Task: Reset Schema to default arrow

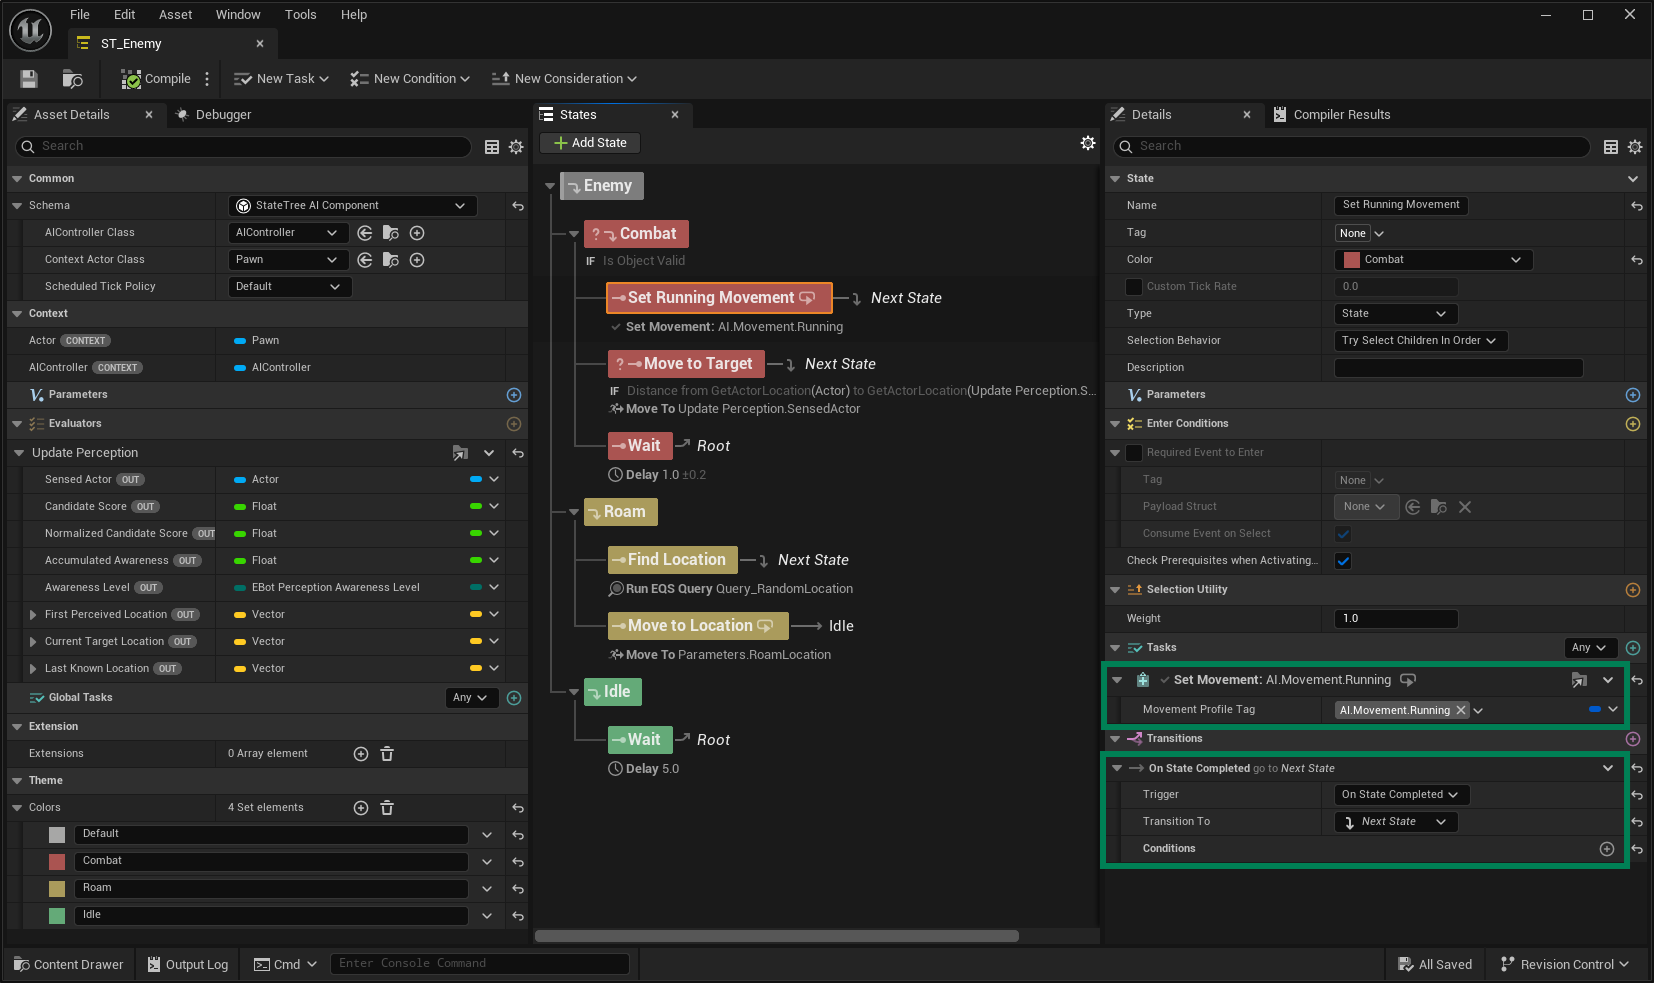Action: 518,206
